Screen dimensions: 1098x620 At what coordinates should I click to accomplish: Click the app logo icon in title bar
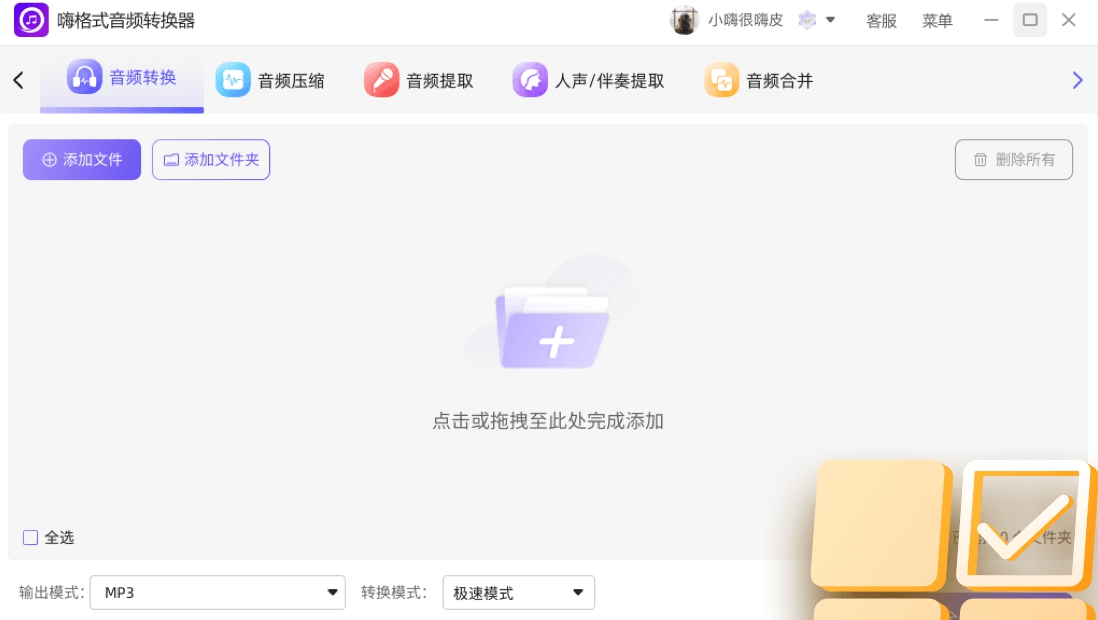[x=31, y=20]
